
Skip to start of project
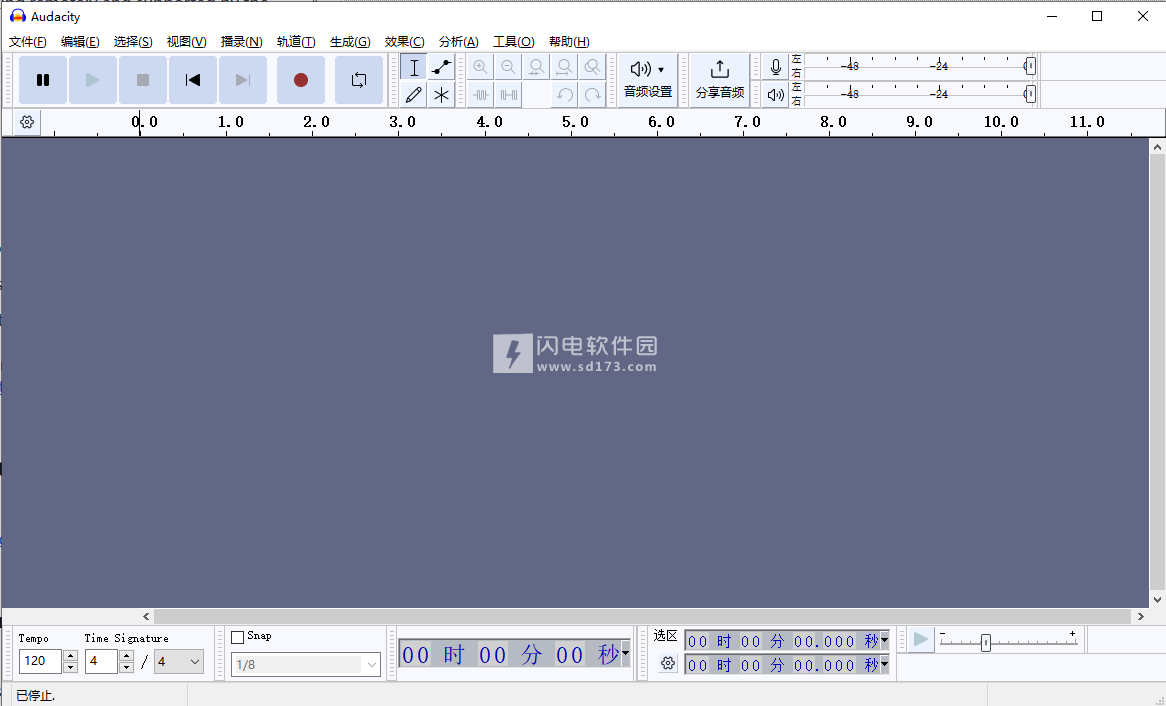tap(193, 80)
